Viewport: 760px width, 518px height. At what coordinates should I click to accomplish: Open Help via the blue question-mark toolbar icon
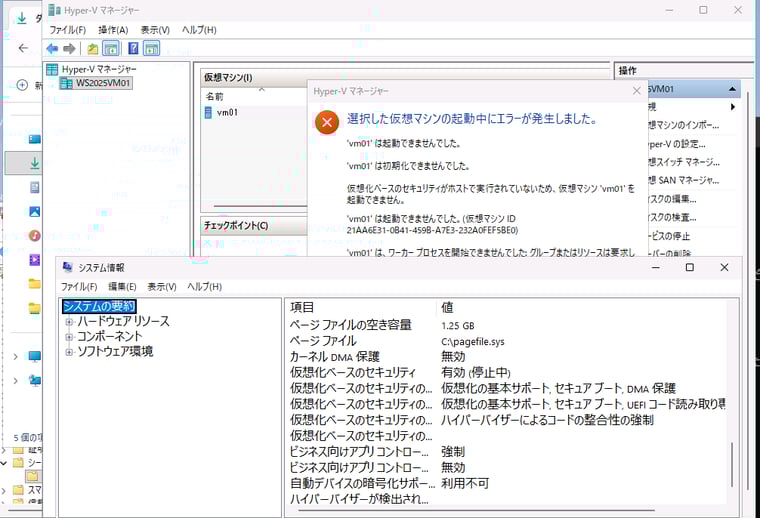coord(133,48)
